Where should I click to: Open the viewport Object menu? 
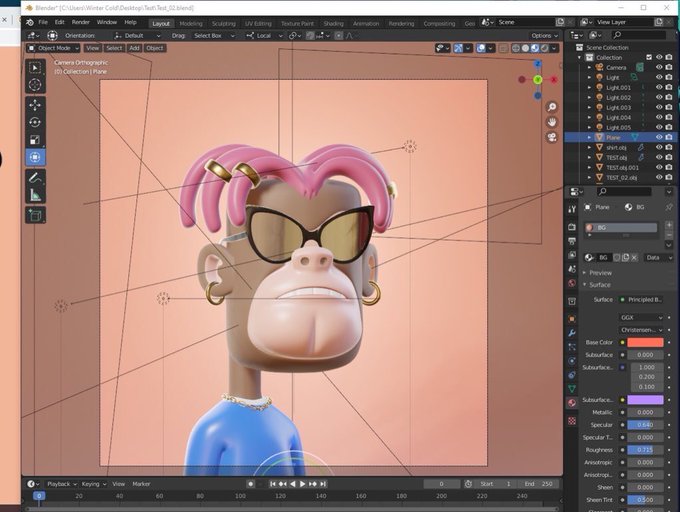coord(155,48)
